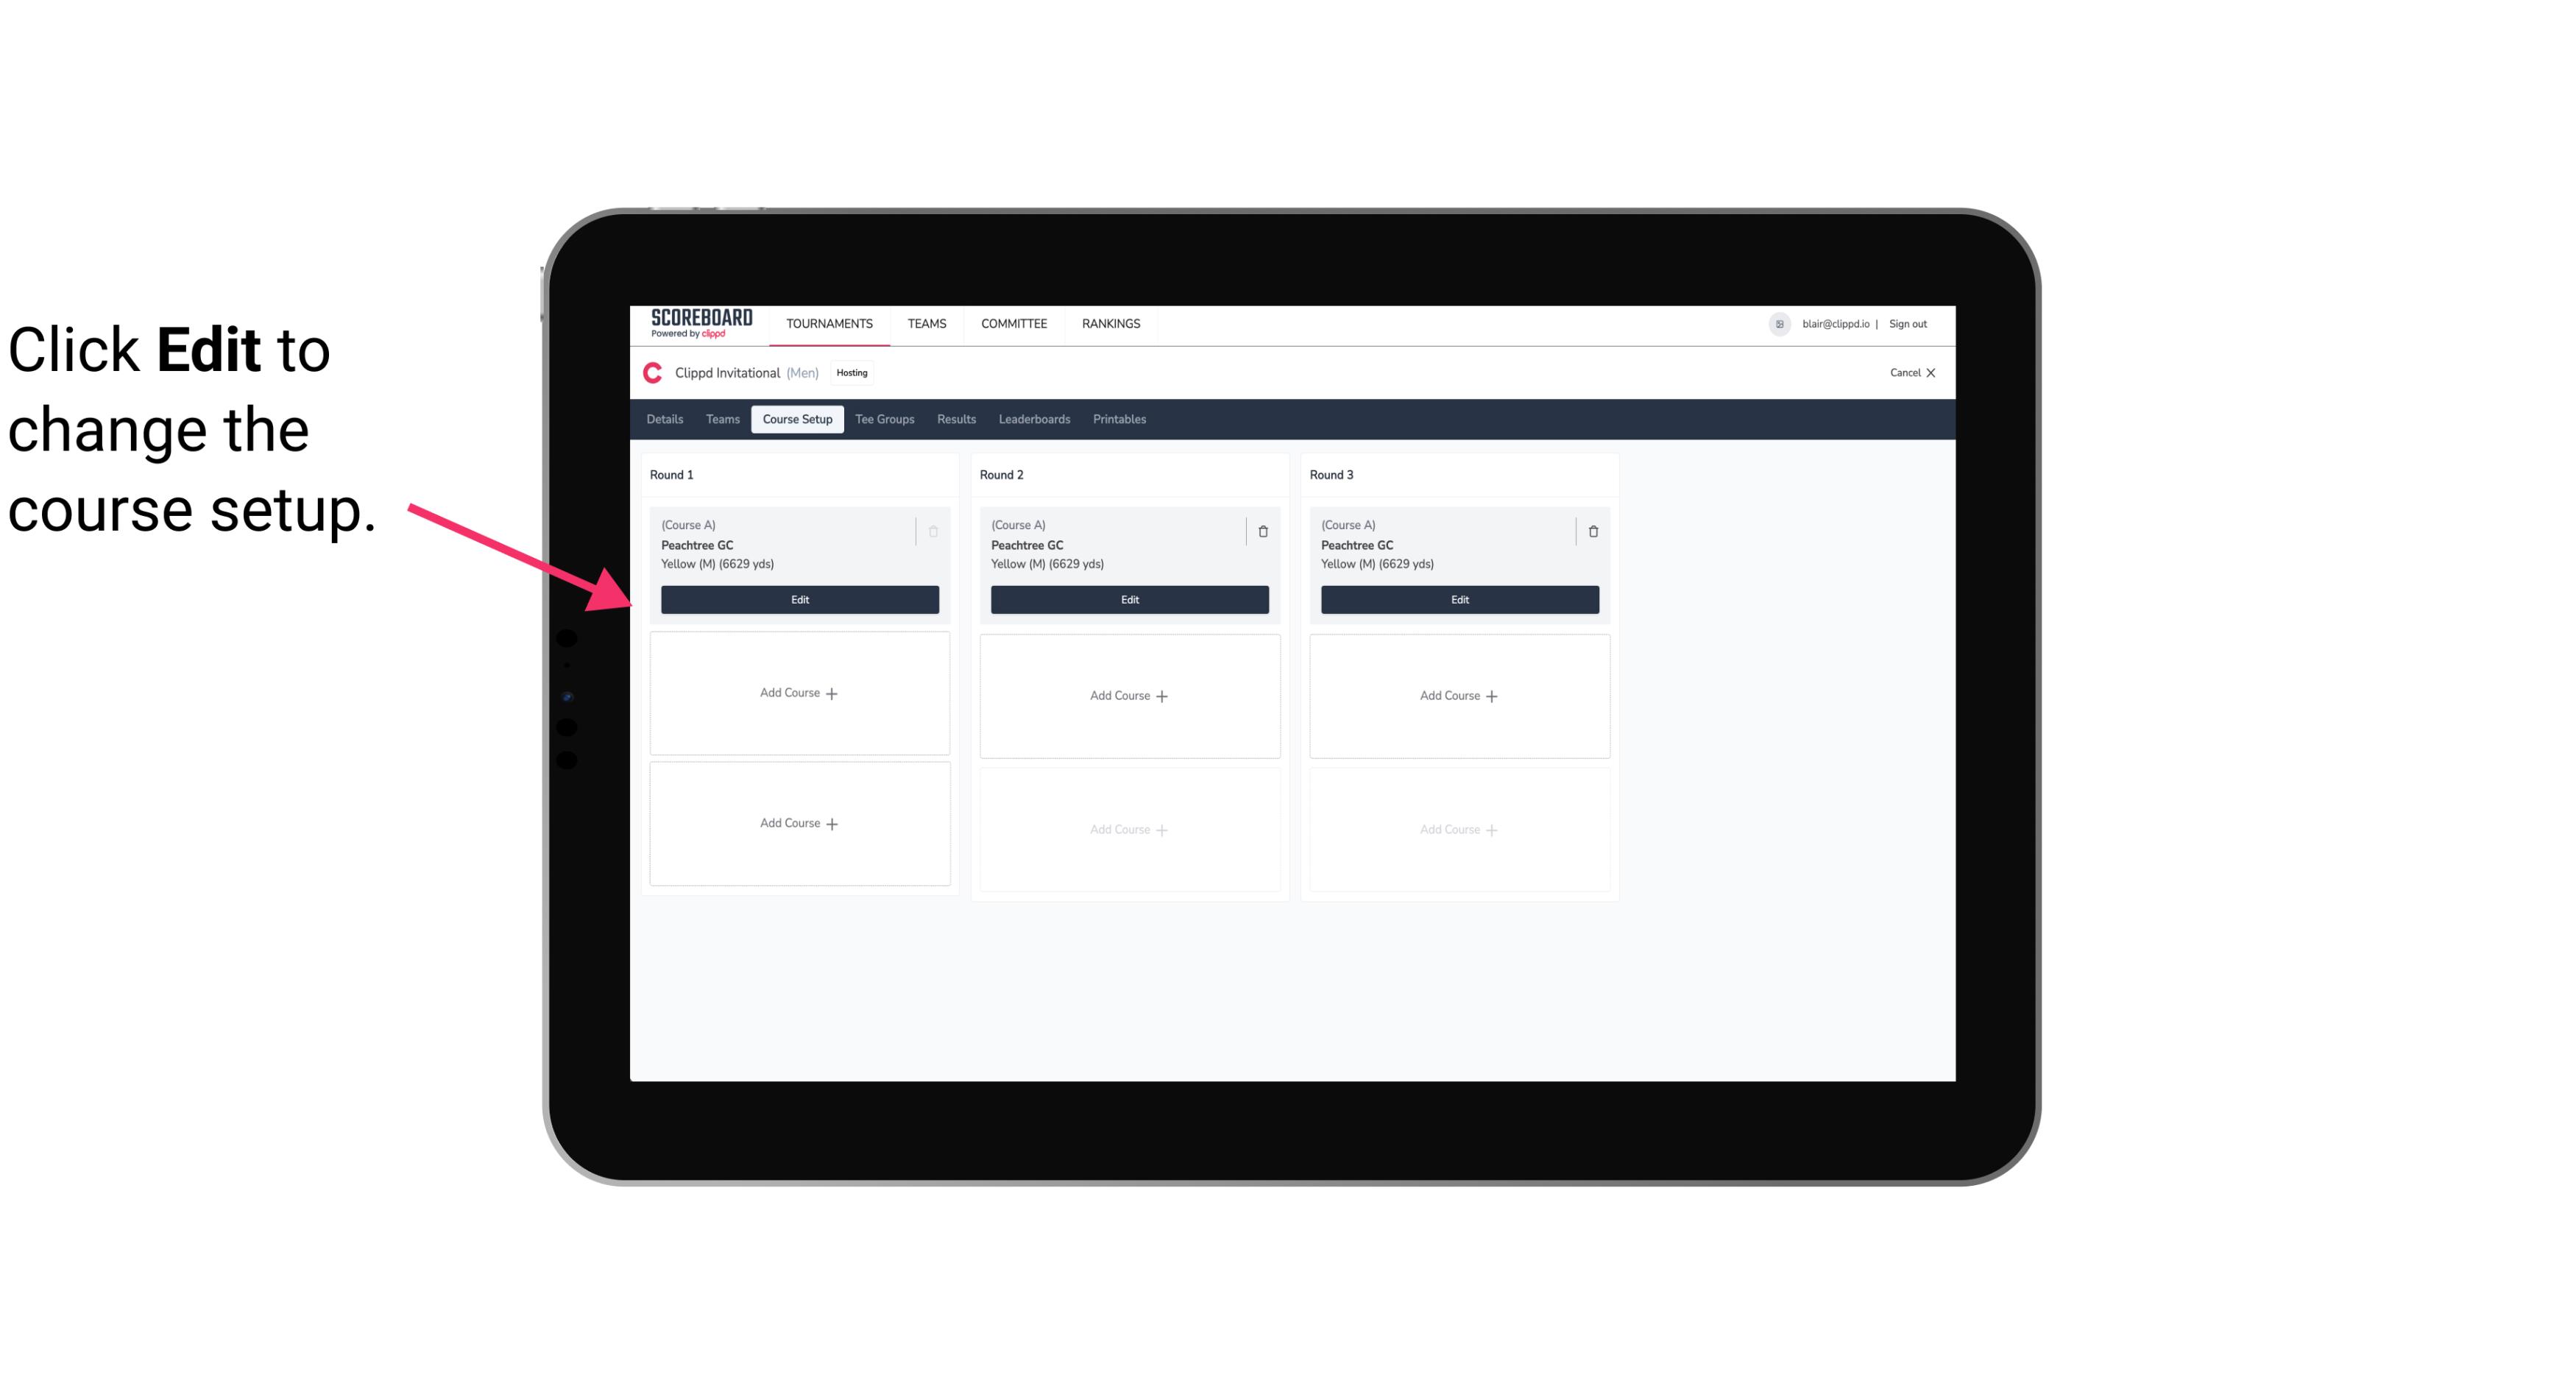Click Add Course in Round 1 second slot
The height and width of the screenshot is (1386, 2576).
[799, 693]
